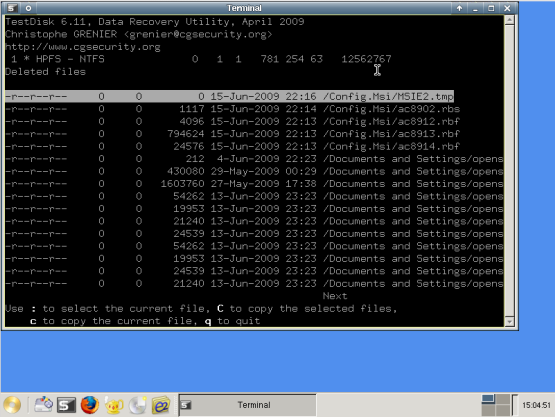This screenshot has height=417, width=555.
Task: Click the clock in the system tray
Action: pos(536,405)
